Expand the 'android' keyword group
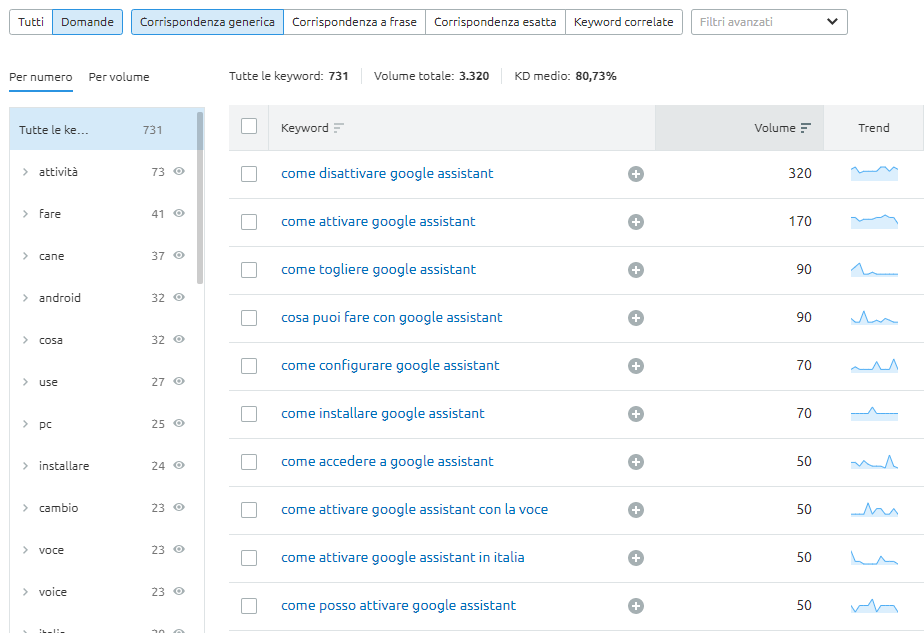 [x=25, y=298]
